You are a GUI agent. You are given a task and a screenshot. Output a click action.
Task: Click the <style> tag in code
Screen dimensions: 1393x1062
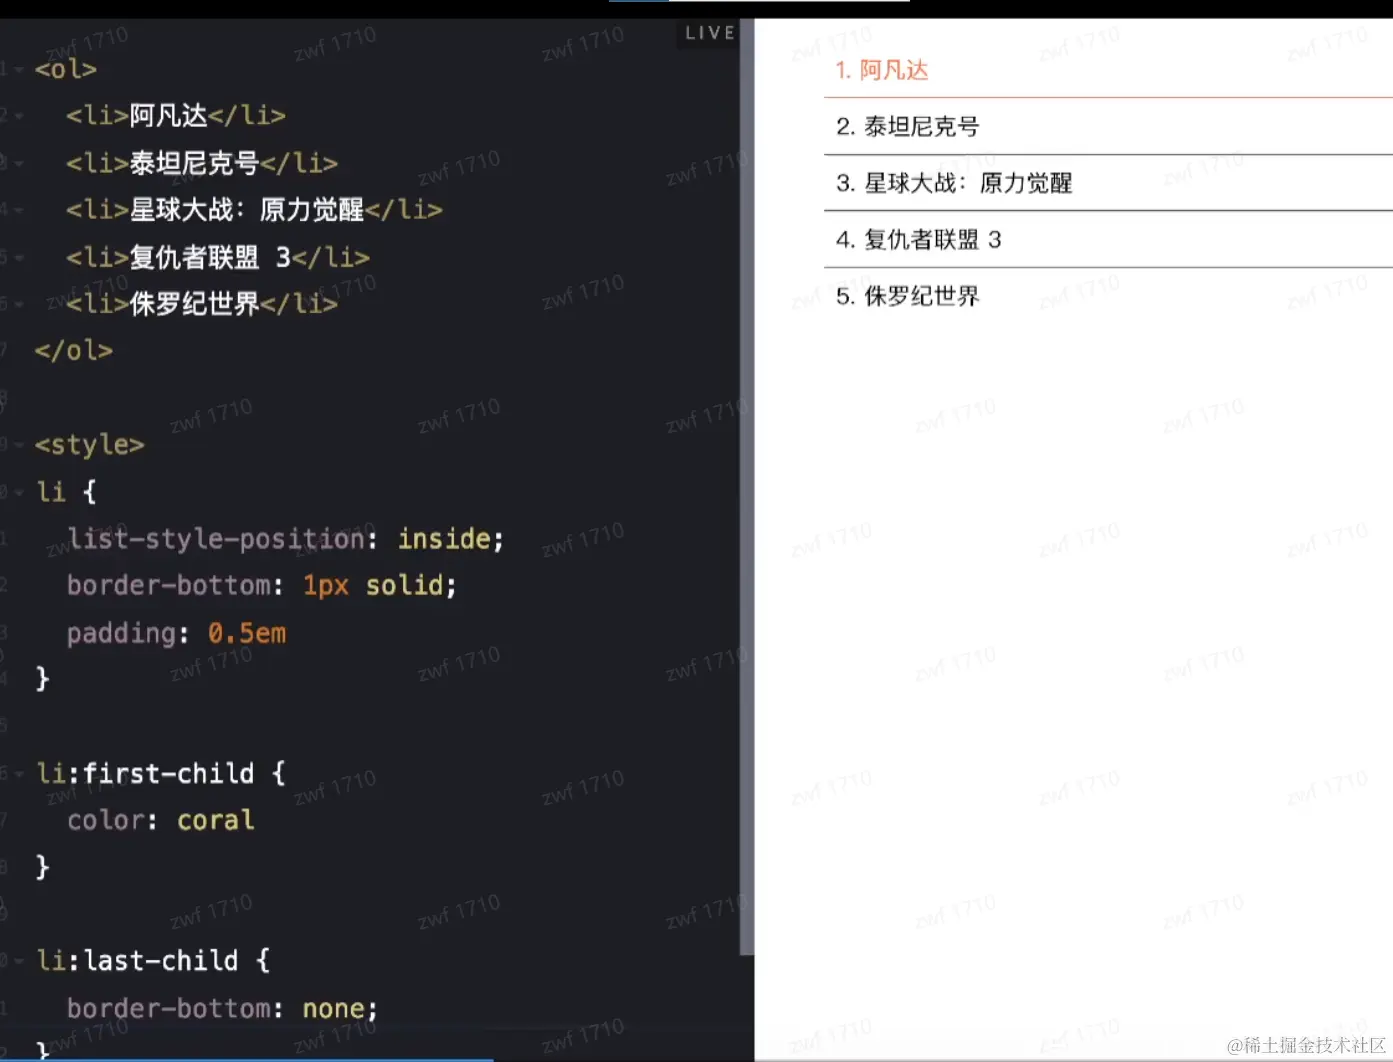coord(89,445)
